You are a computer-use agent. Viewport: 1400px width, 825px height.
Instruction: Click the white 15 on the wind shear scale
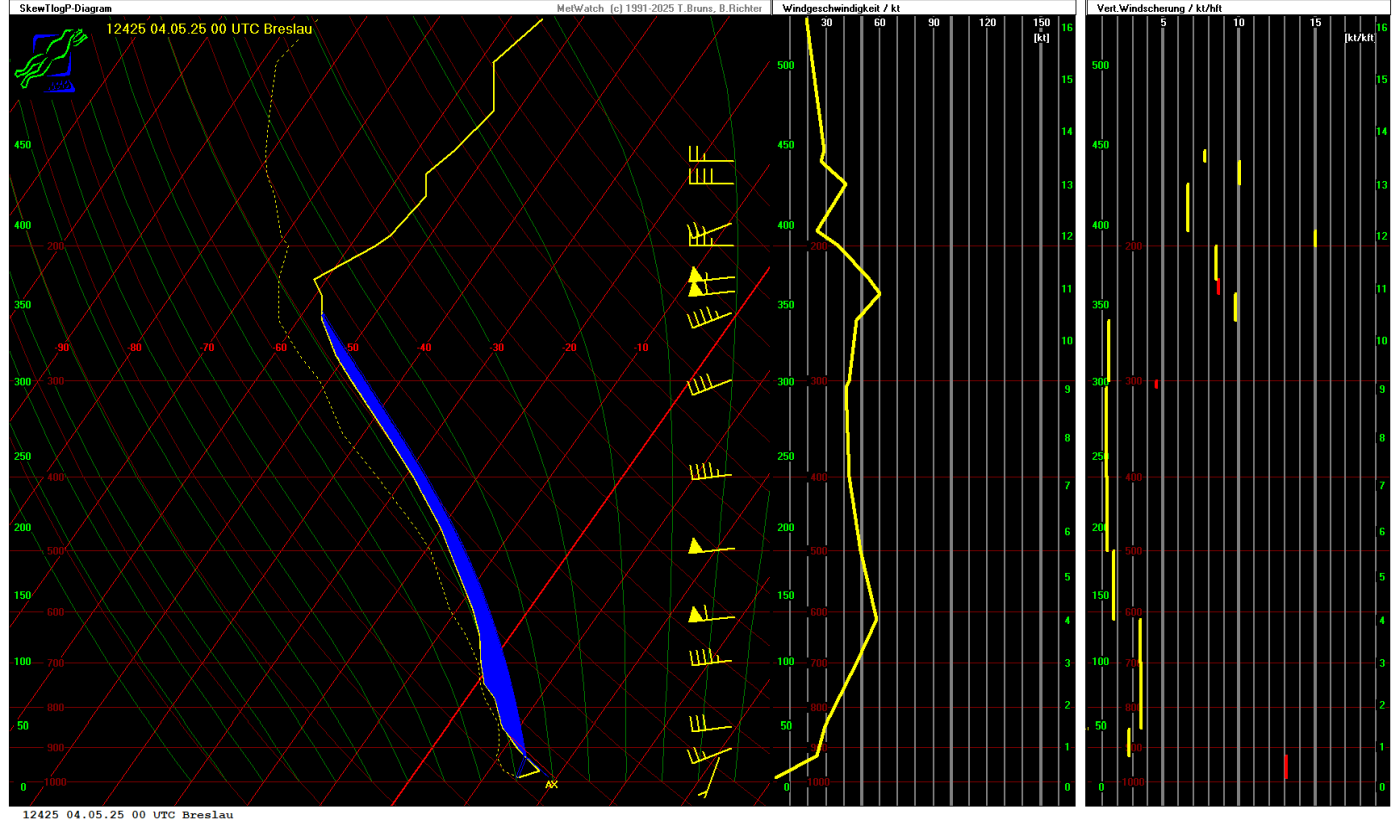[1315, 23]
